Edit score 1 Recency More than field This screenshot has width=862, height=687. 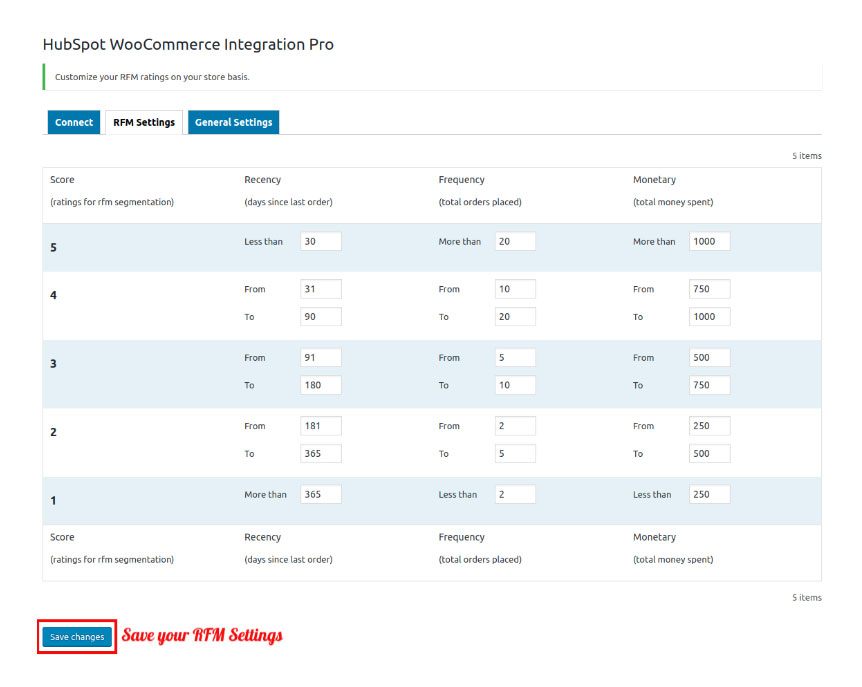point(321,494)
